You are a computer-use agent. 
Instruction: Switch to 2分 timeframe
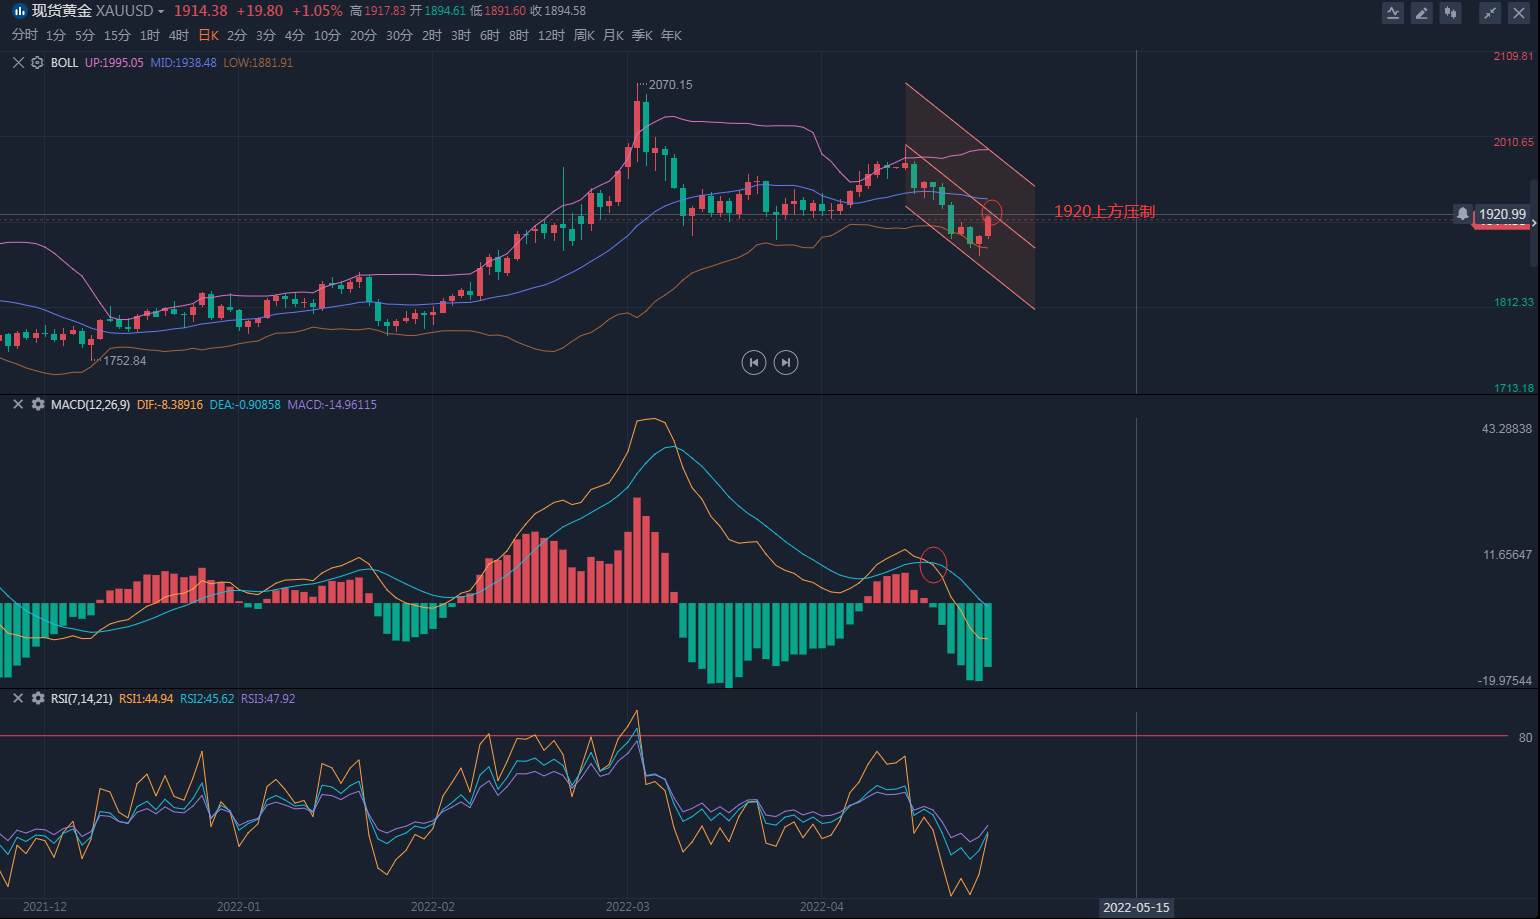tap(237, 35)
